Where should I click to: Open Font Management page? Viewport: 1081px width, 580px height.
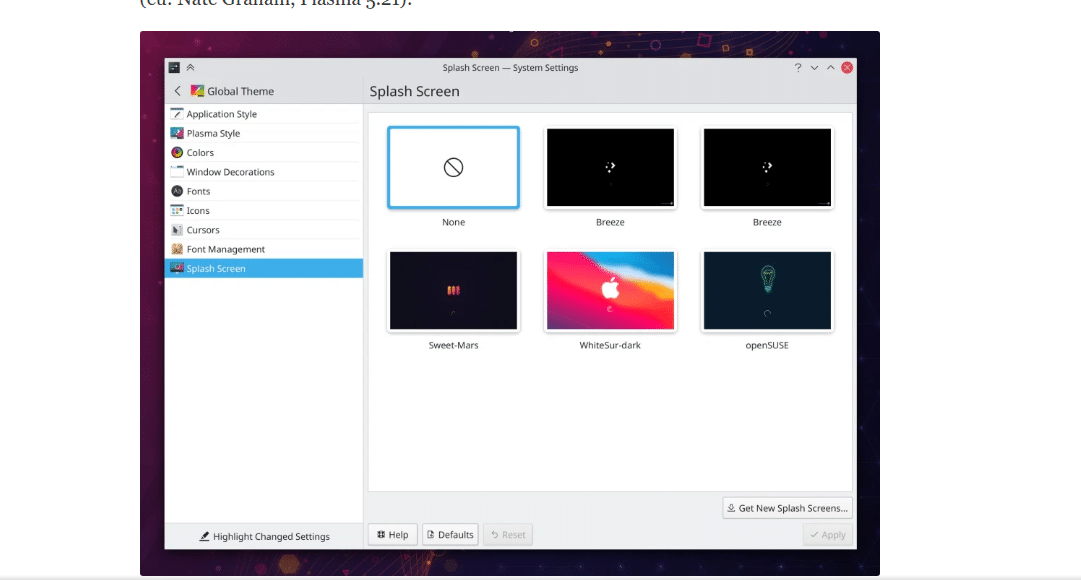pyautogui.click(x=264, y=249)
